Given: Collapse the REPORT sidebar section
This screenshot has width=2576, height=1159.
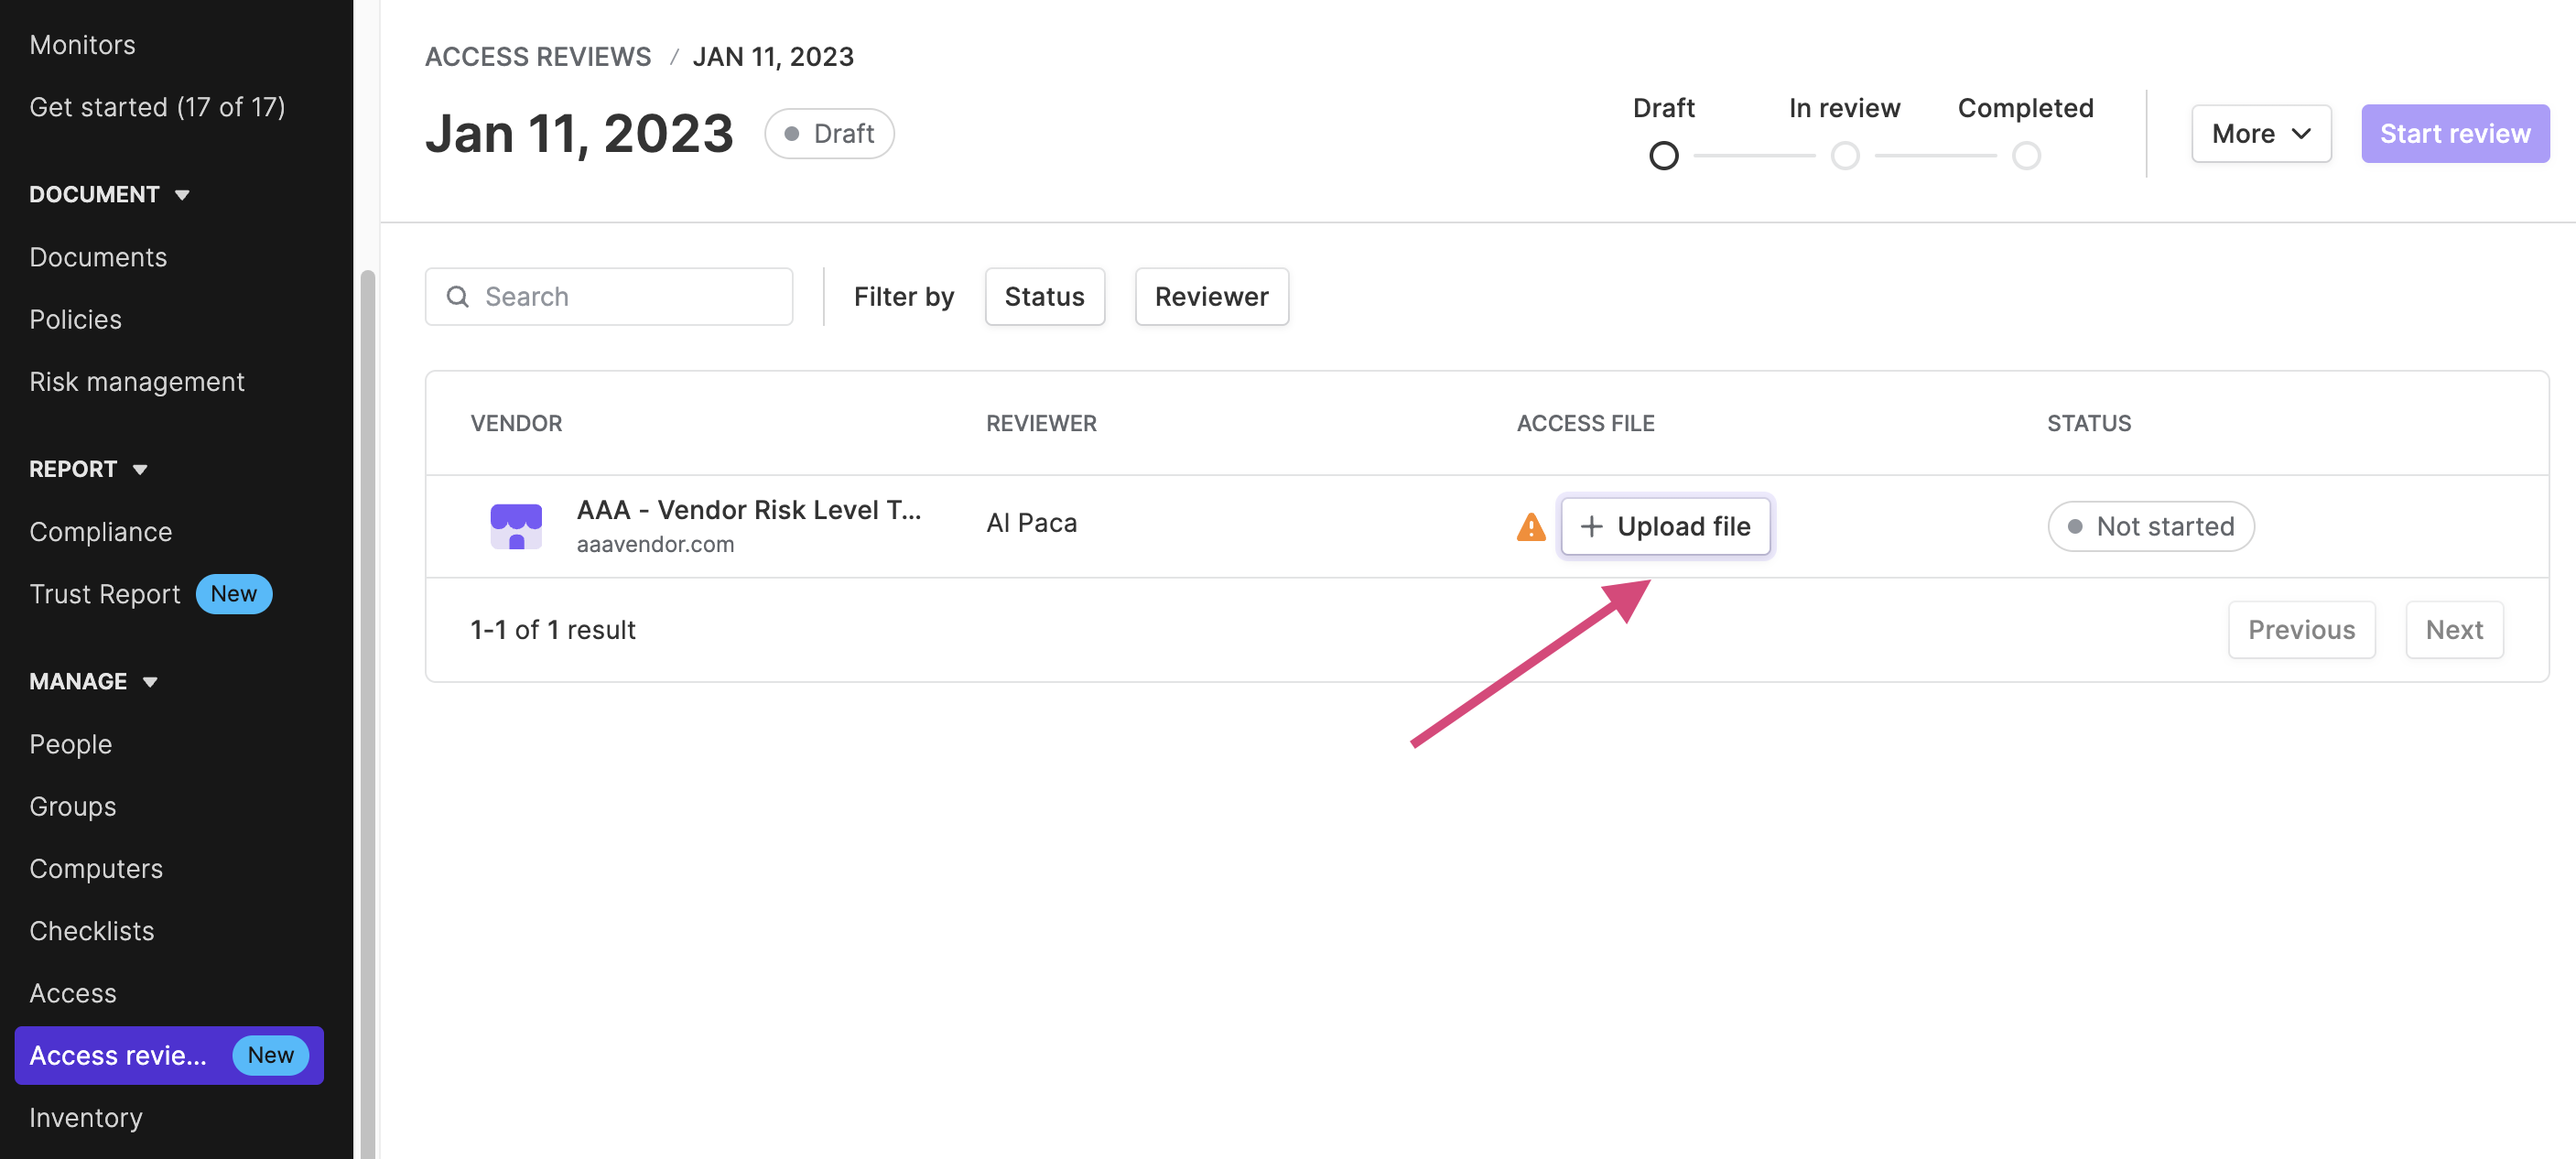Looking at the screenshot, I should click(x=88, y=469).
